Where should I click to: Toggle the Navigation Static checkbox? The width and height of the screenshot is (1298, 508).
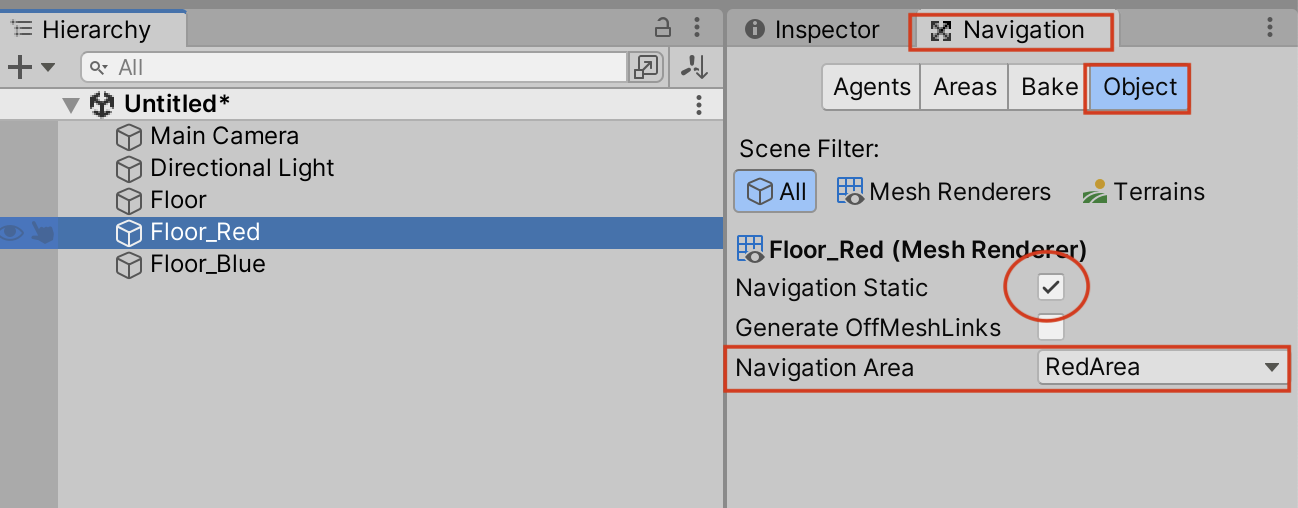[x=1050, y=288]
